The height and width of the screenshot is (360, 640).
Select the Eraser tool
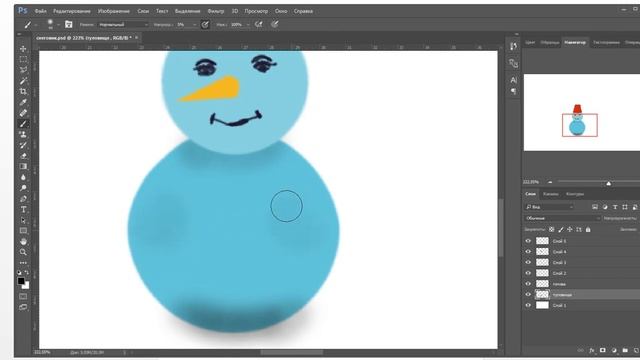[x=23, y=156]
